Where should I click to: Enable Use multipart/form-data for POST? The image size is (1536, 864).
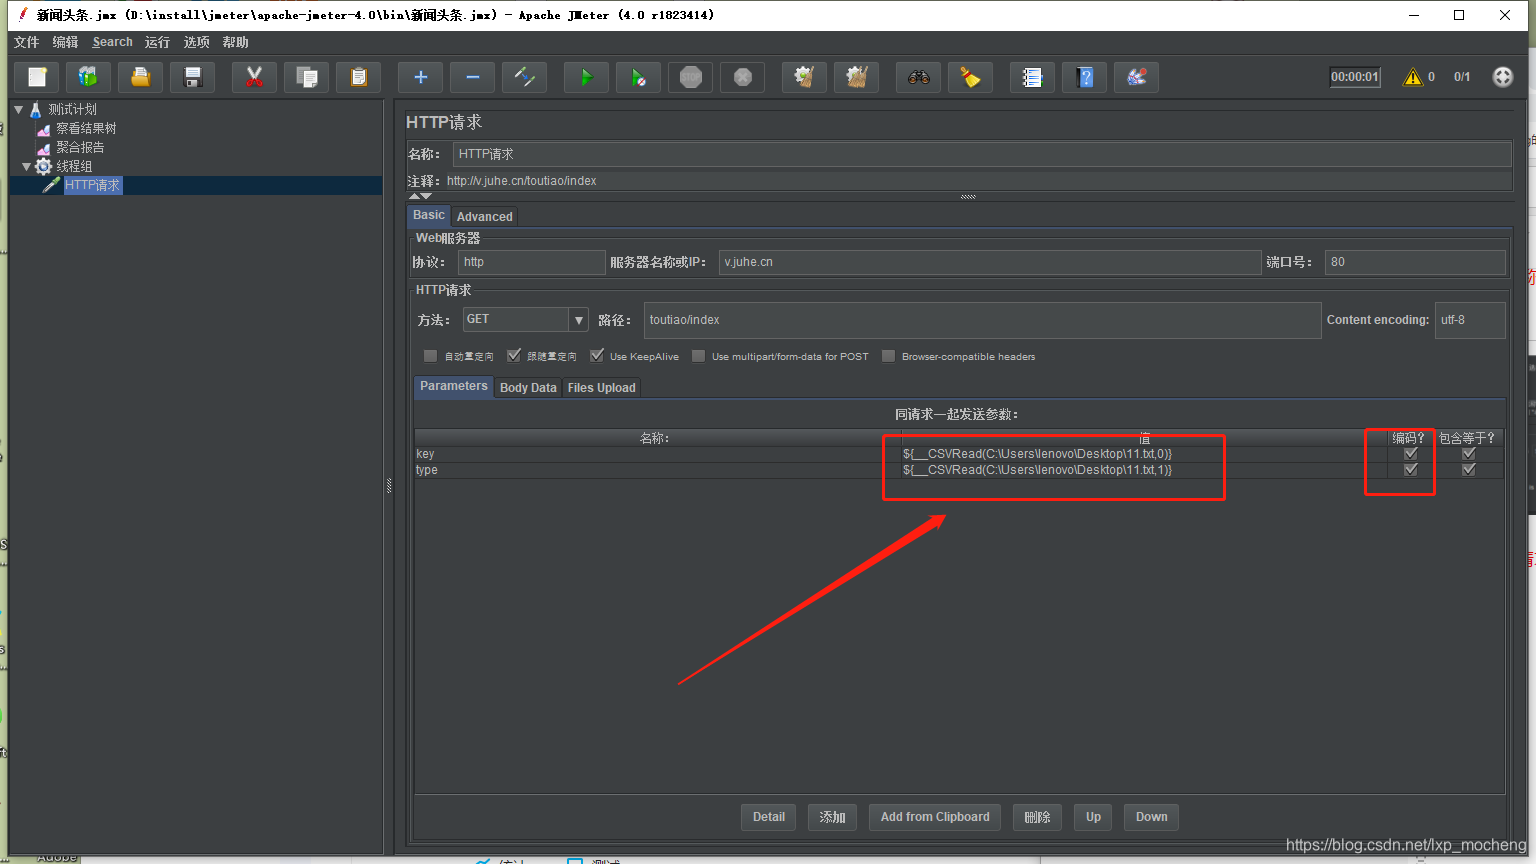[698, 356]
